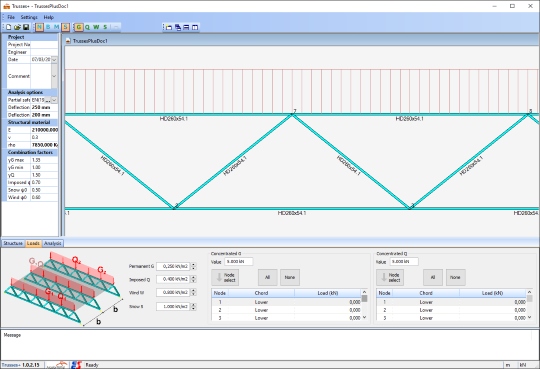
Task: Click the Save disk icon
Action: click(26, 27)
